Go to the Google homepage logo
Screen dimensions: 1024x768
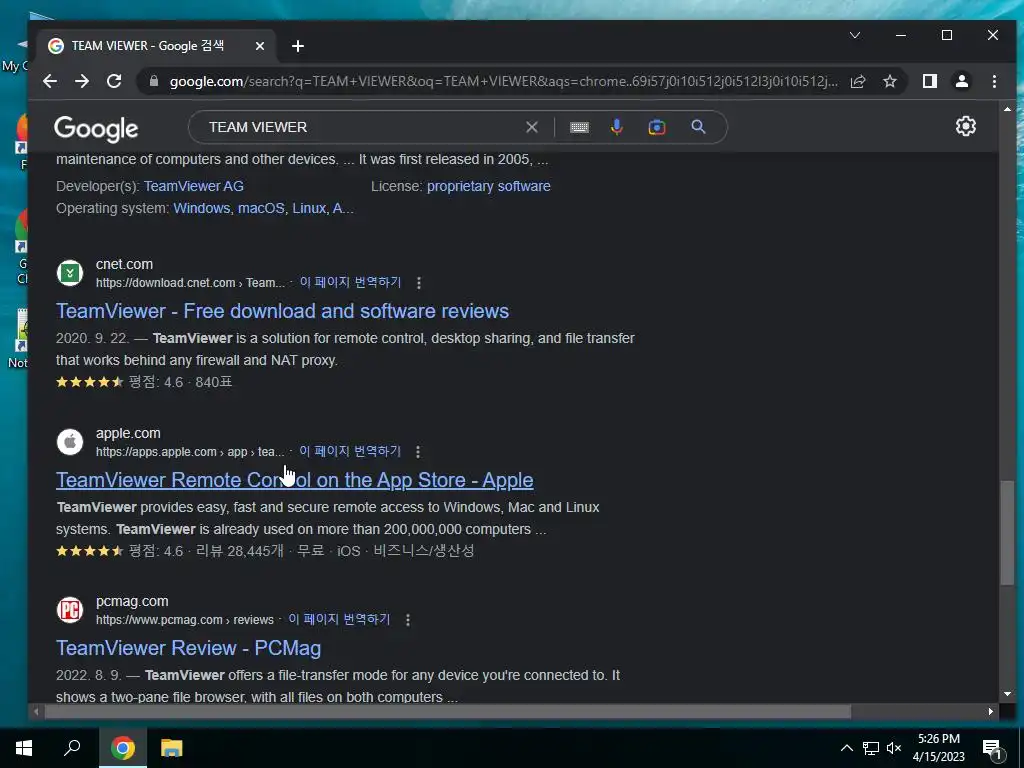point(96,129)
